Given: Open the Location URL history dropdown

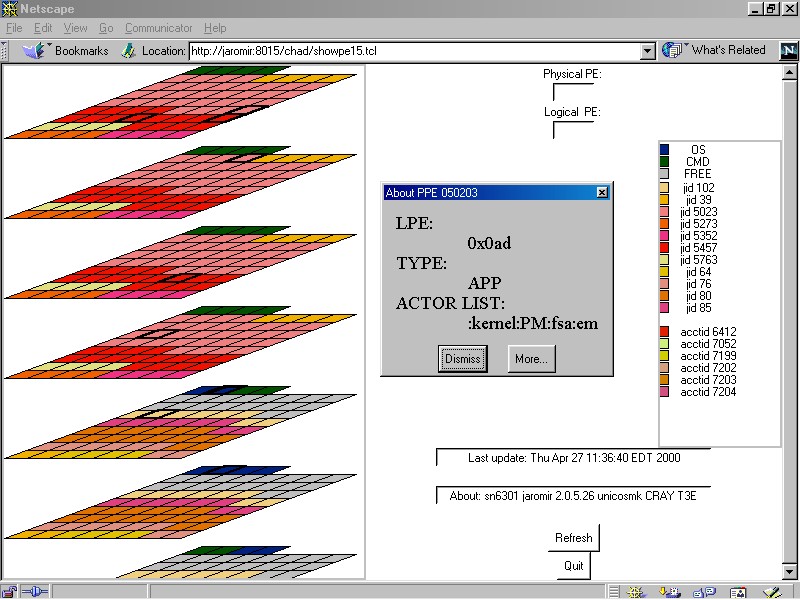Looking at the screenshot, I should coord(647,51).
